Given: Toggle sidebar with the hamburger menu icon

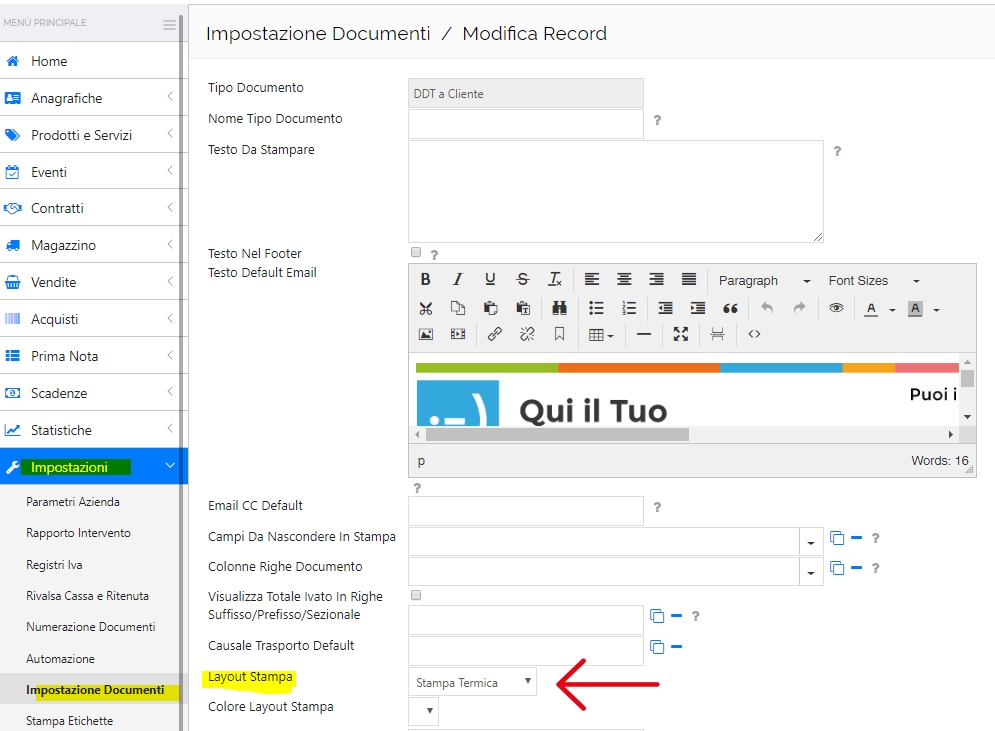Looking at the screenshot, I should click(x=169, y=25).
